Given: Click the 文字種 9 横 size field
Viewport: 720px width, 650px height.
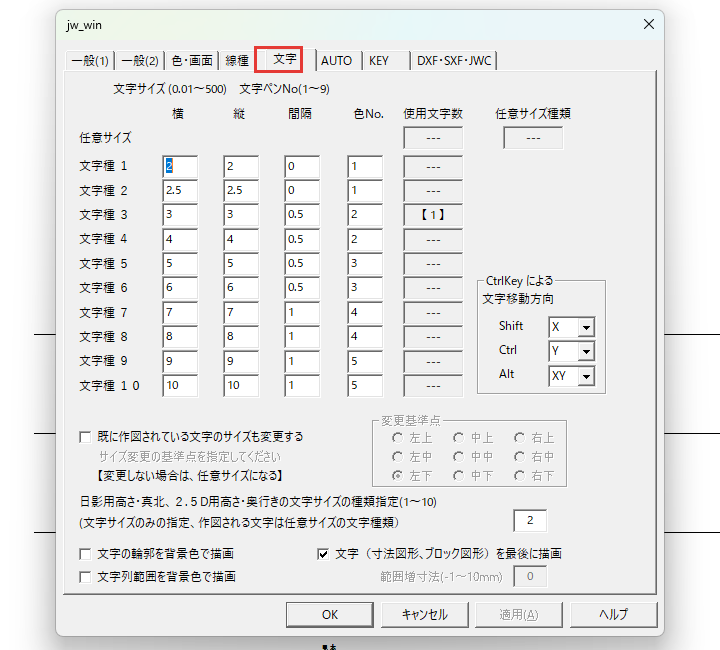Looking at the screenshot, I should (180, 361).
